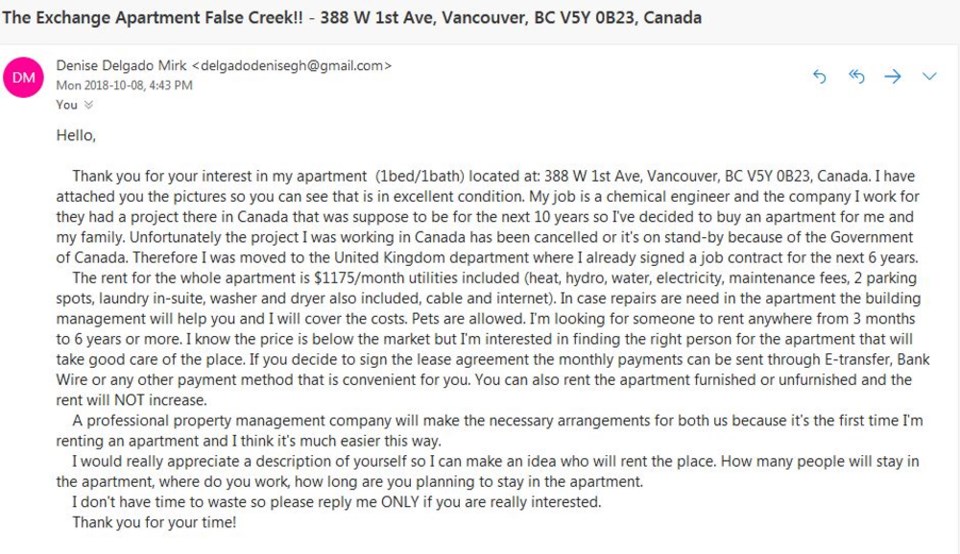Open the Denise Delgado Mirk sender name
The height and width of the screenshot is (554, 960).
tap(121, 66)
